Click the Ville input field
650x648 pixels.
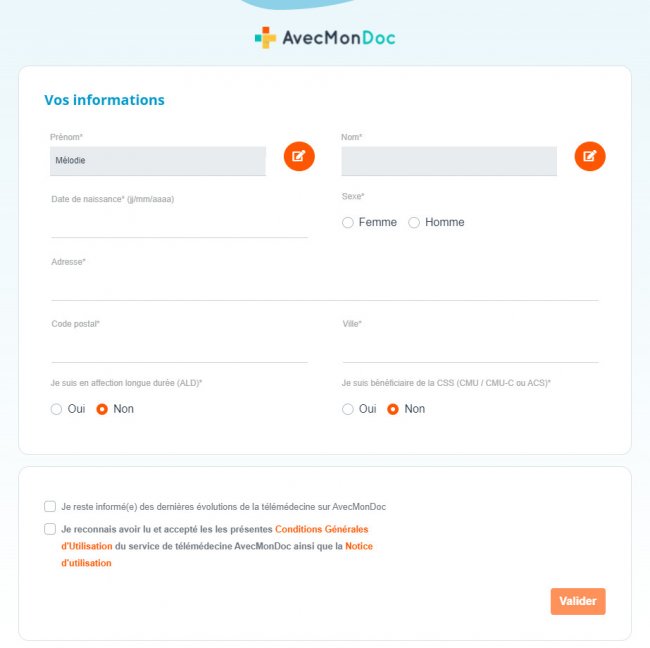(470, 350)
